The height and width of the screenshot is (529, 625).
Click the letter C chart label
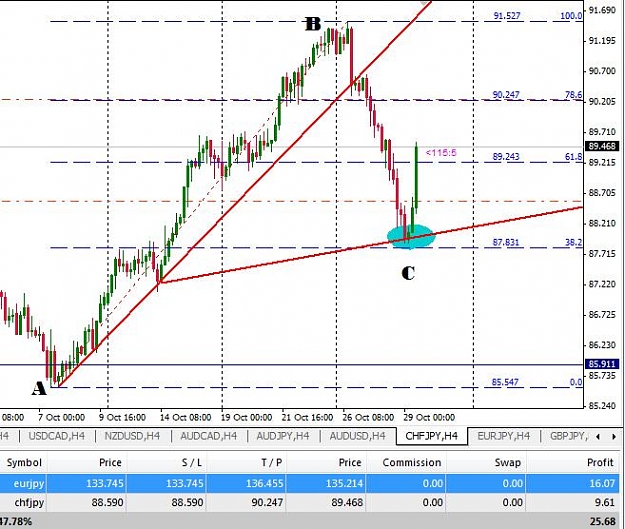pyautogui.click(x=408, y=273)
